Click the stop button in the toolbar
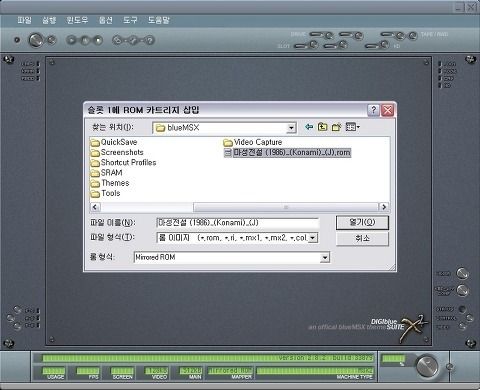Screen dimensions: 480x390 (x=98, y=40)
